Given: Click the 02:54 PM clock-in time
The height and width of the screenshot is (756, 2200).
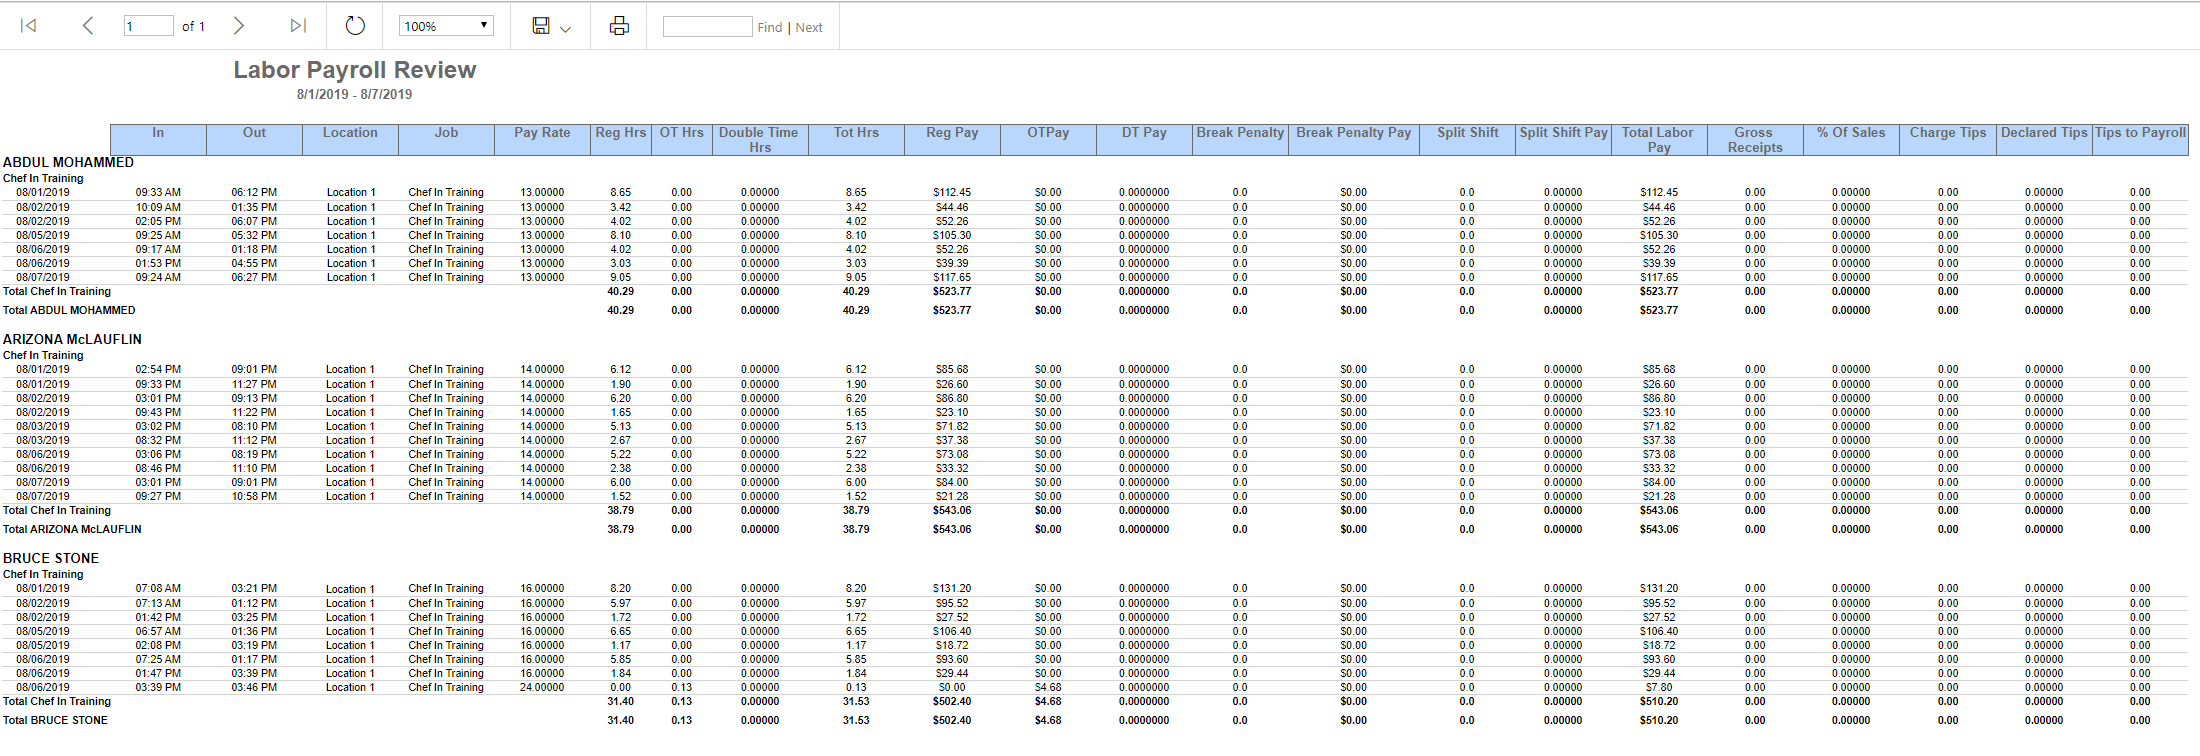Looking at the screenshot, I should pyautogui.click(x=158, y=369).
